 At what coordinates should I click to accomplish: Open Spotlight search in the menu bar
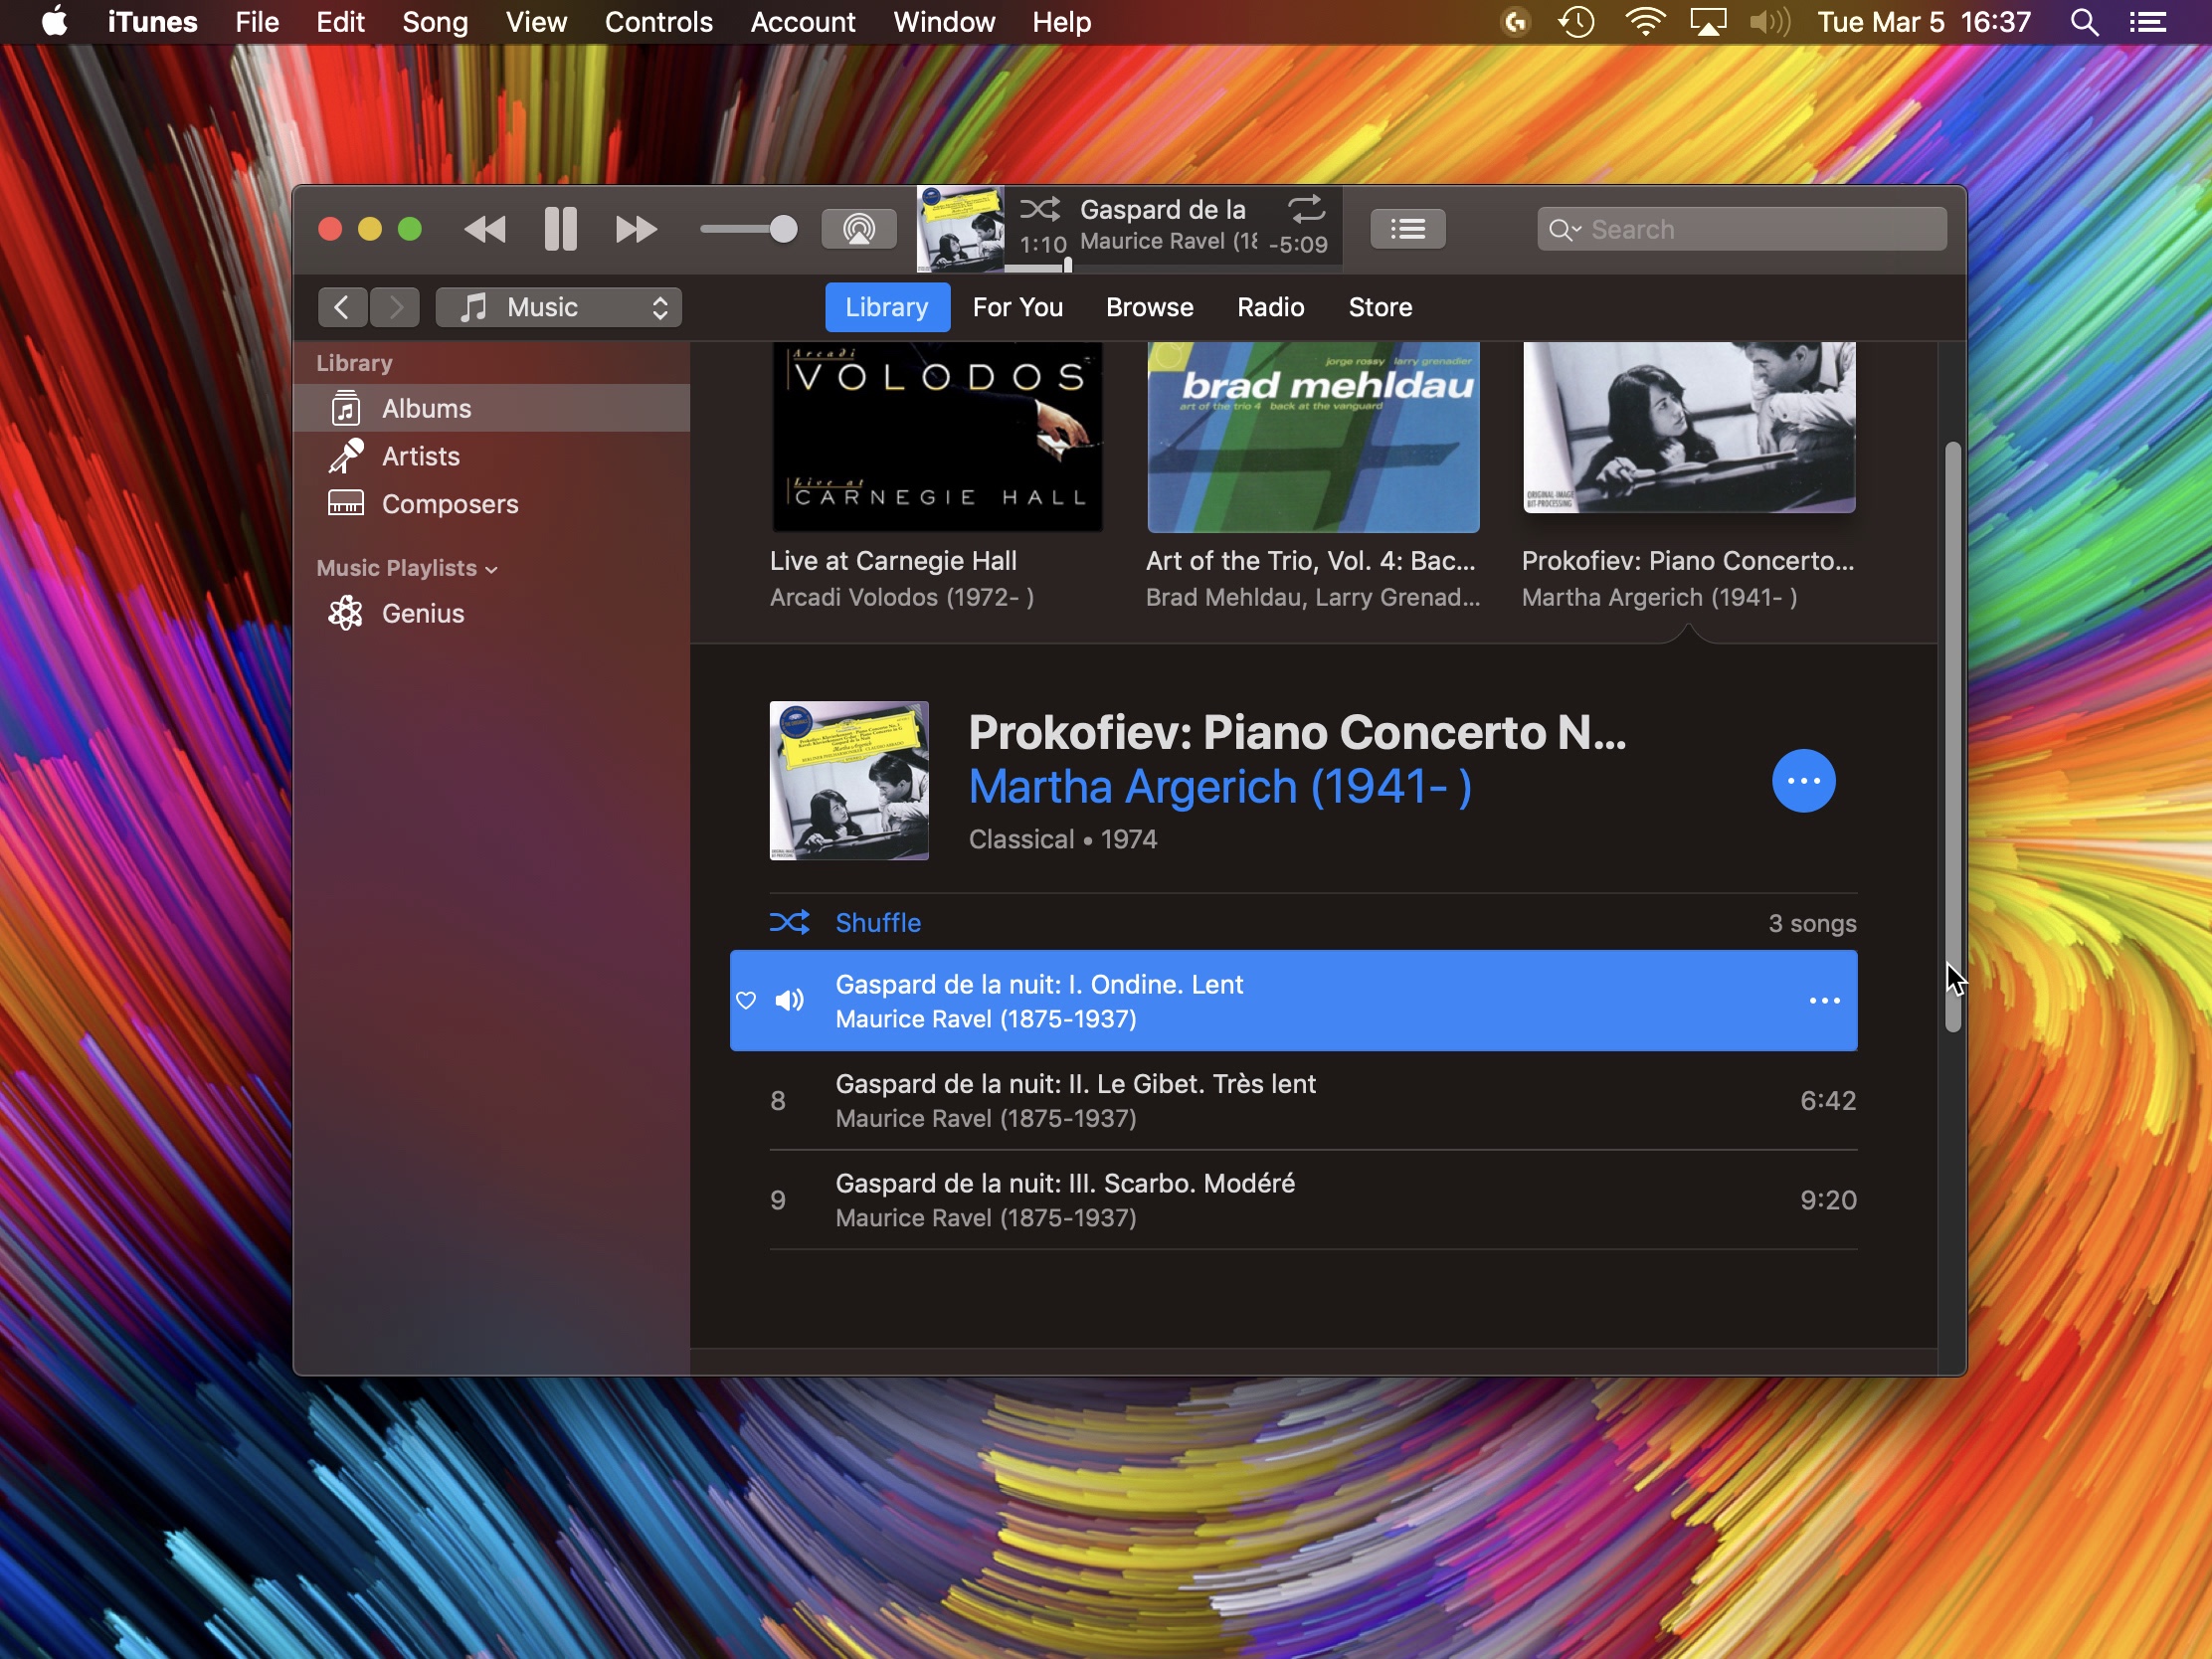point(2084,22)
